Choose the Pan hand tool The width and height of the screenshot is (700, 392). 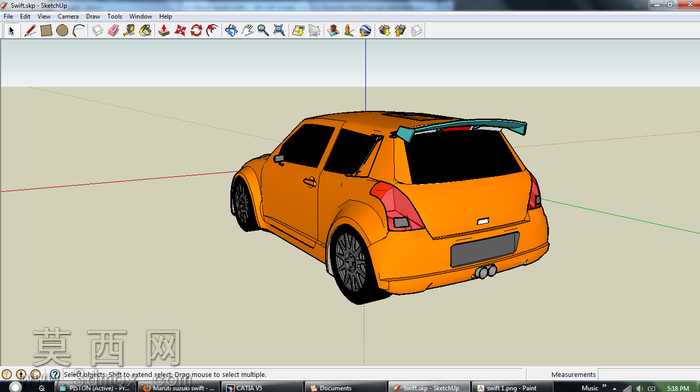pyautogui.click(x=247, y=30)
